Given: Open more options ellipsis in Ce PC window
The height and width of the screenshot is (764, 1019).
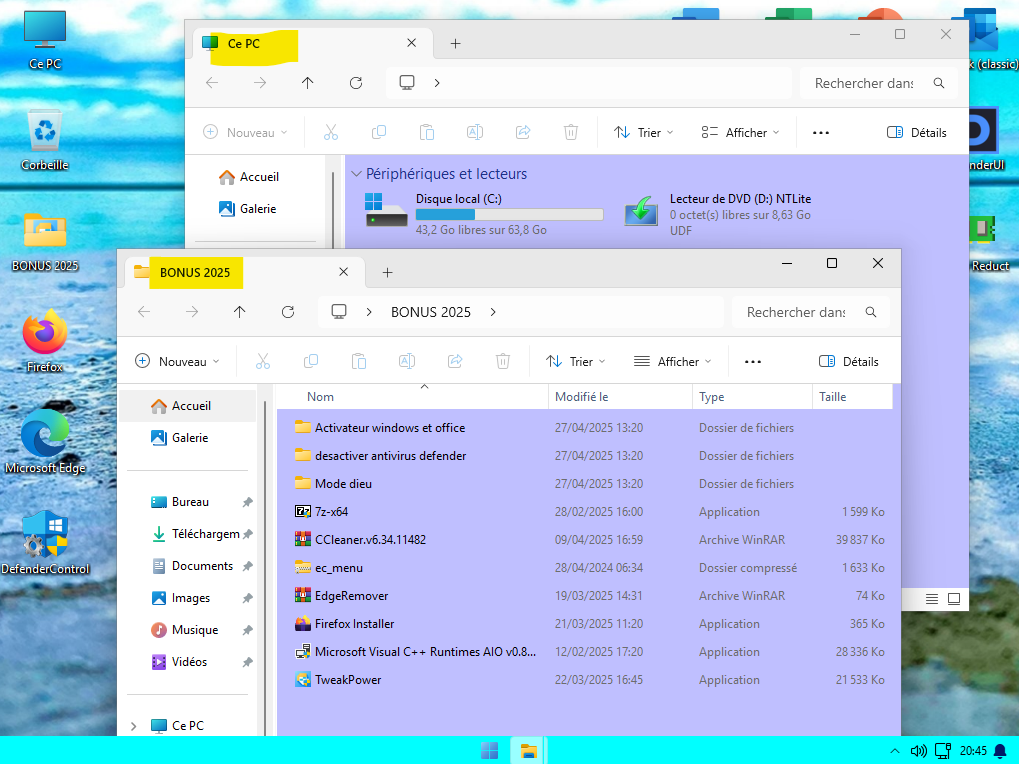Looking at the screenshot, I should pos(821,133).
